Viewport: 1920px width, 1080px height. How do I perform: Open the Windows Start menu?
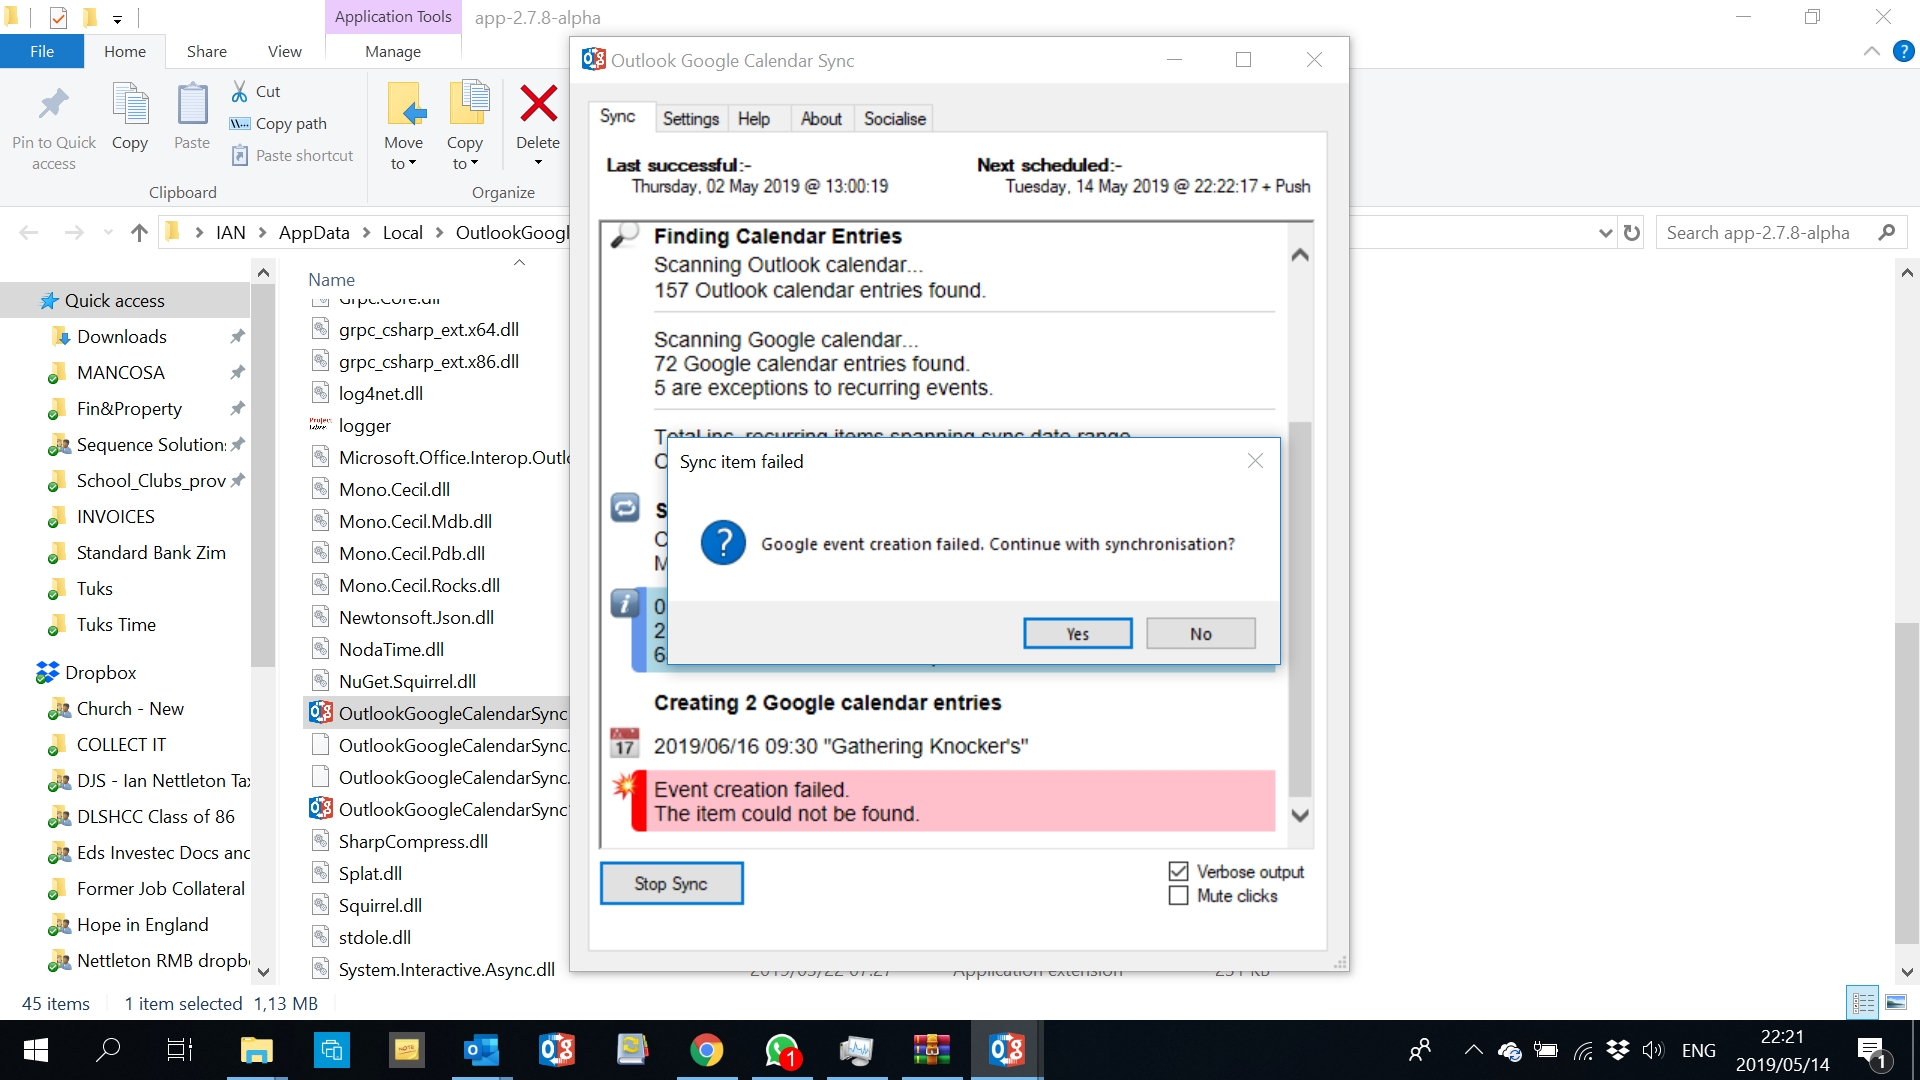(36, 1050)
